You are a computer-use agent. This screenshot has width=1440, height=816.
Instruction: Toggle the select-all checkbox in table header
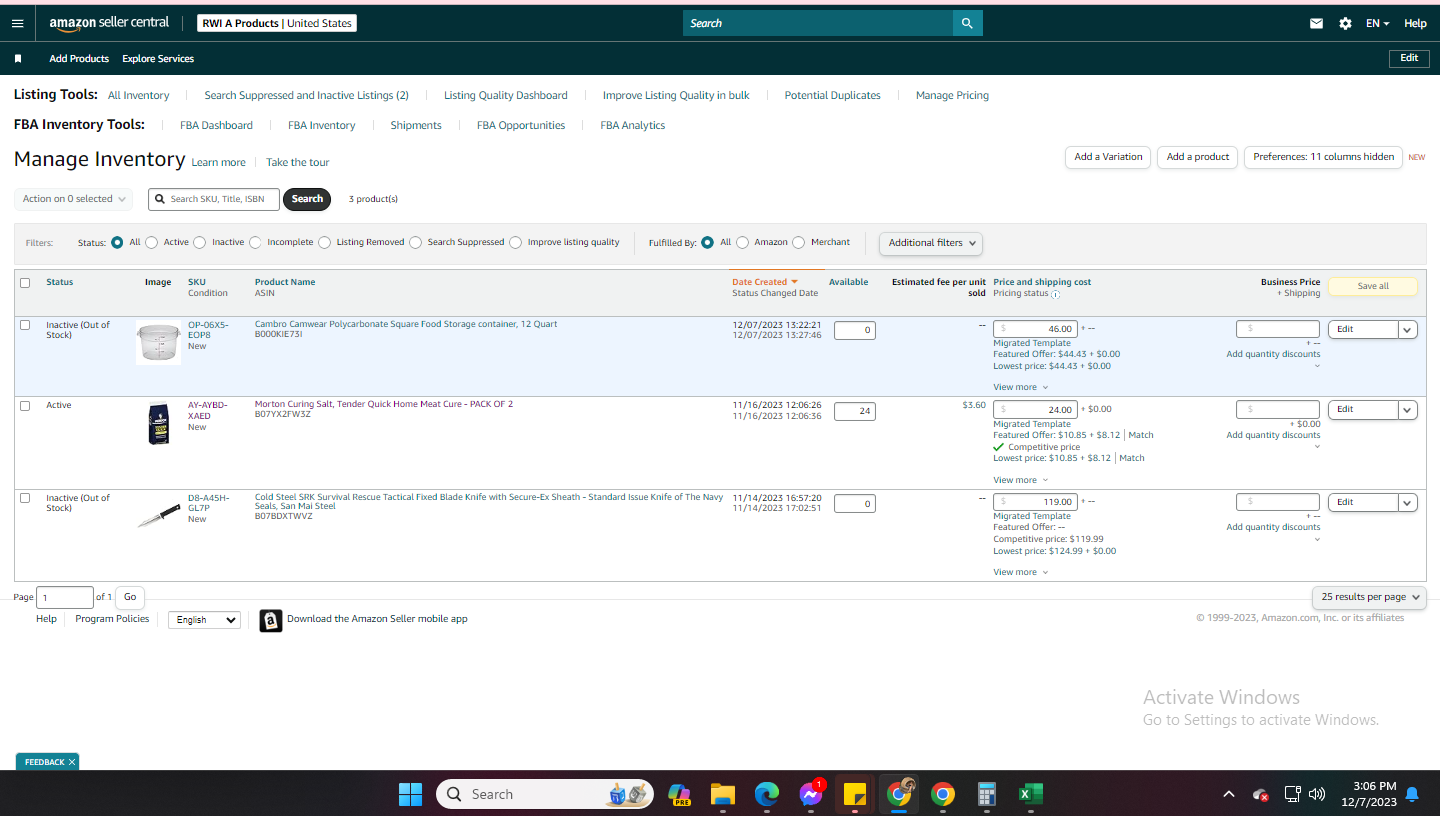point(25,283)
